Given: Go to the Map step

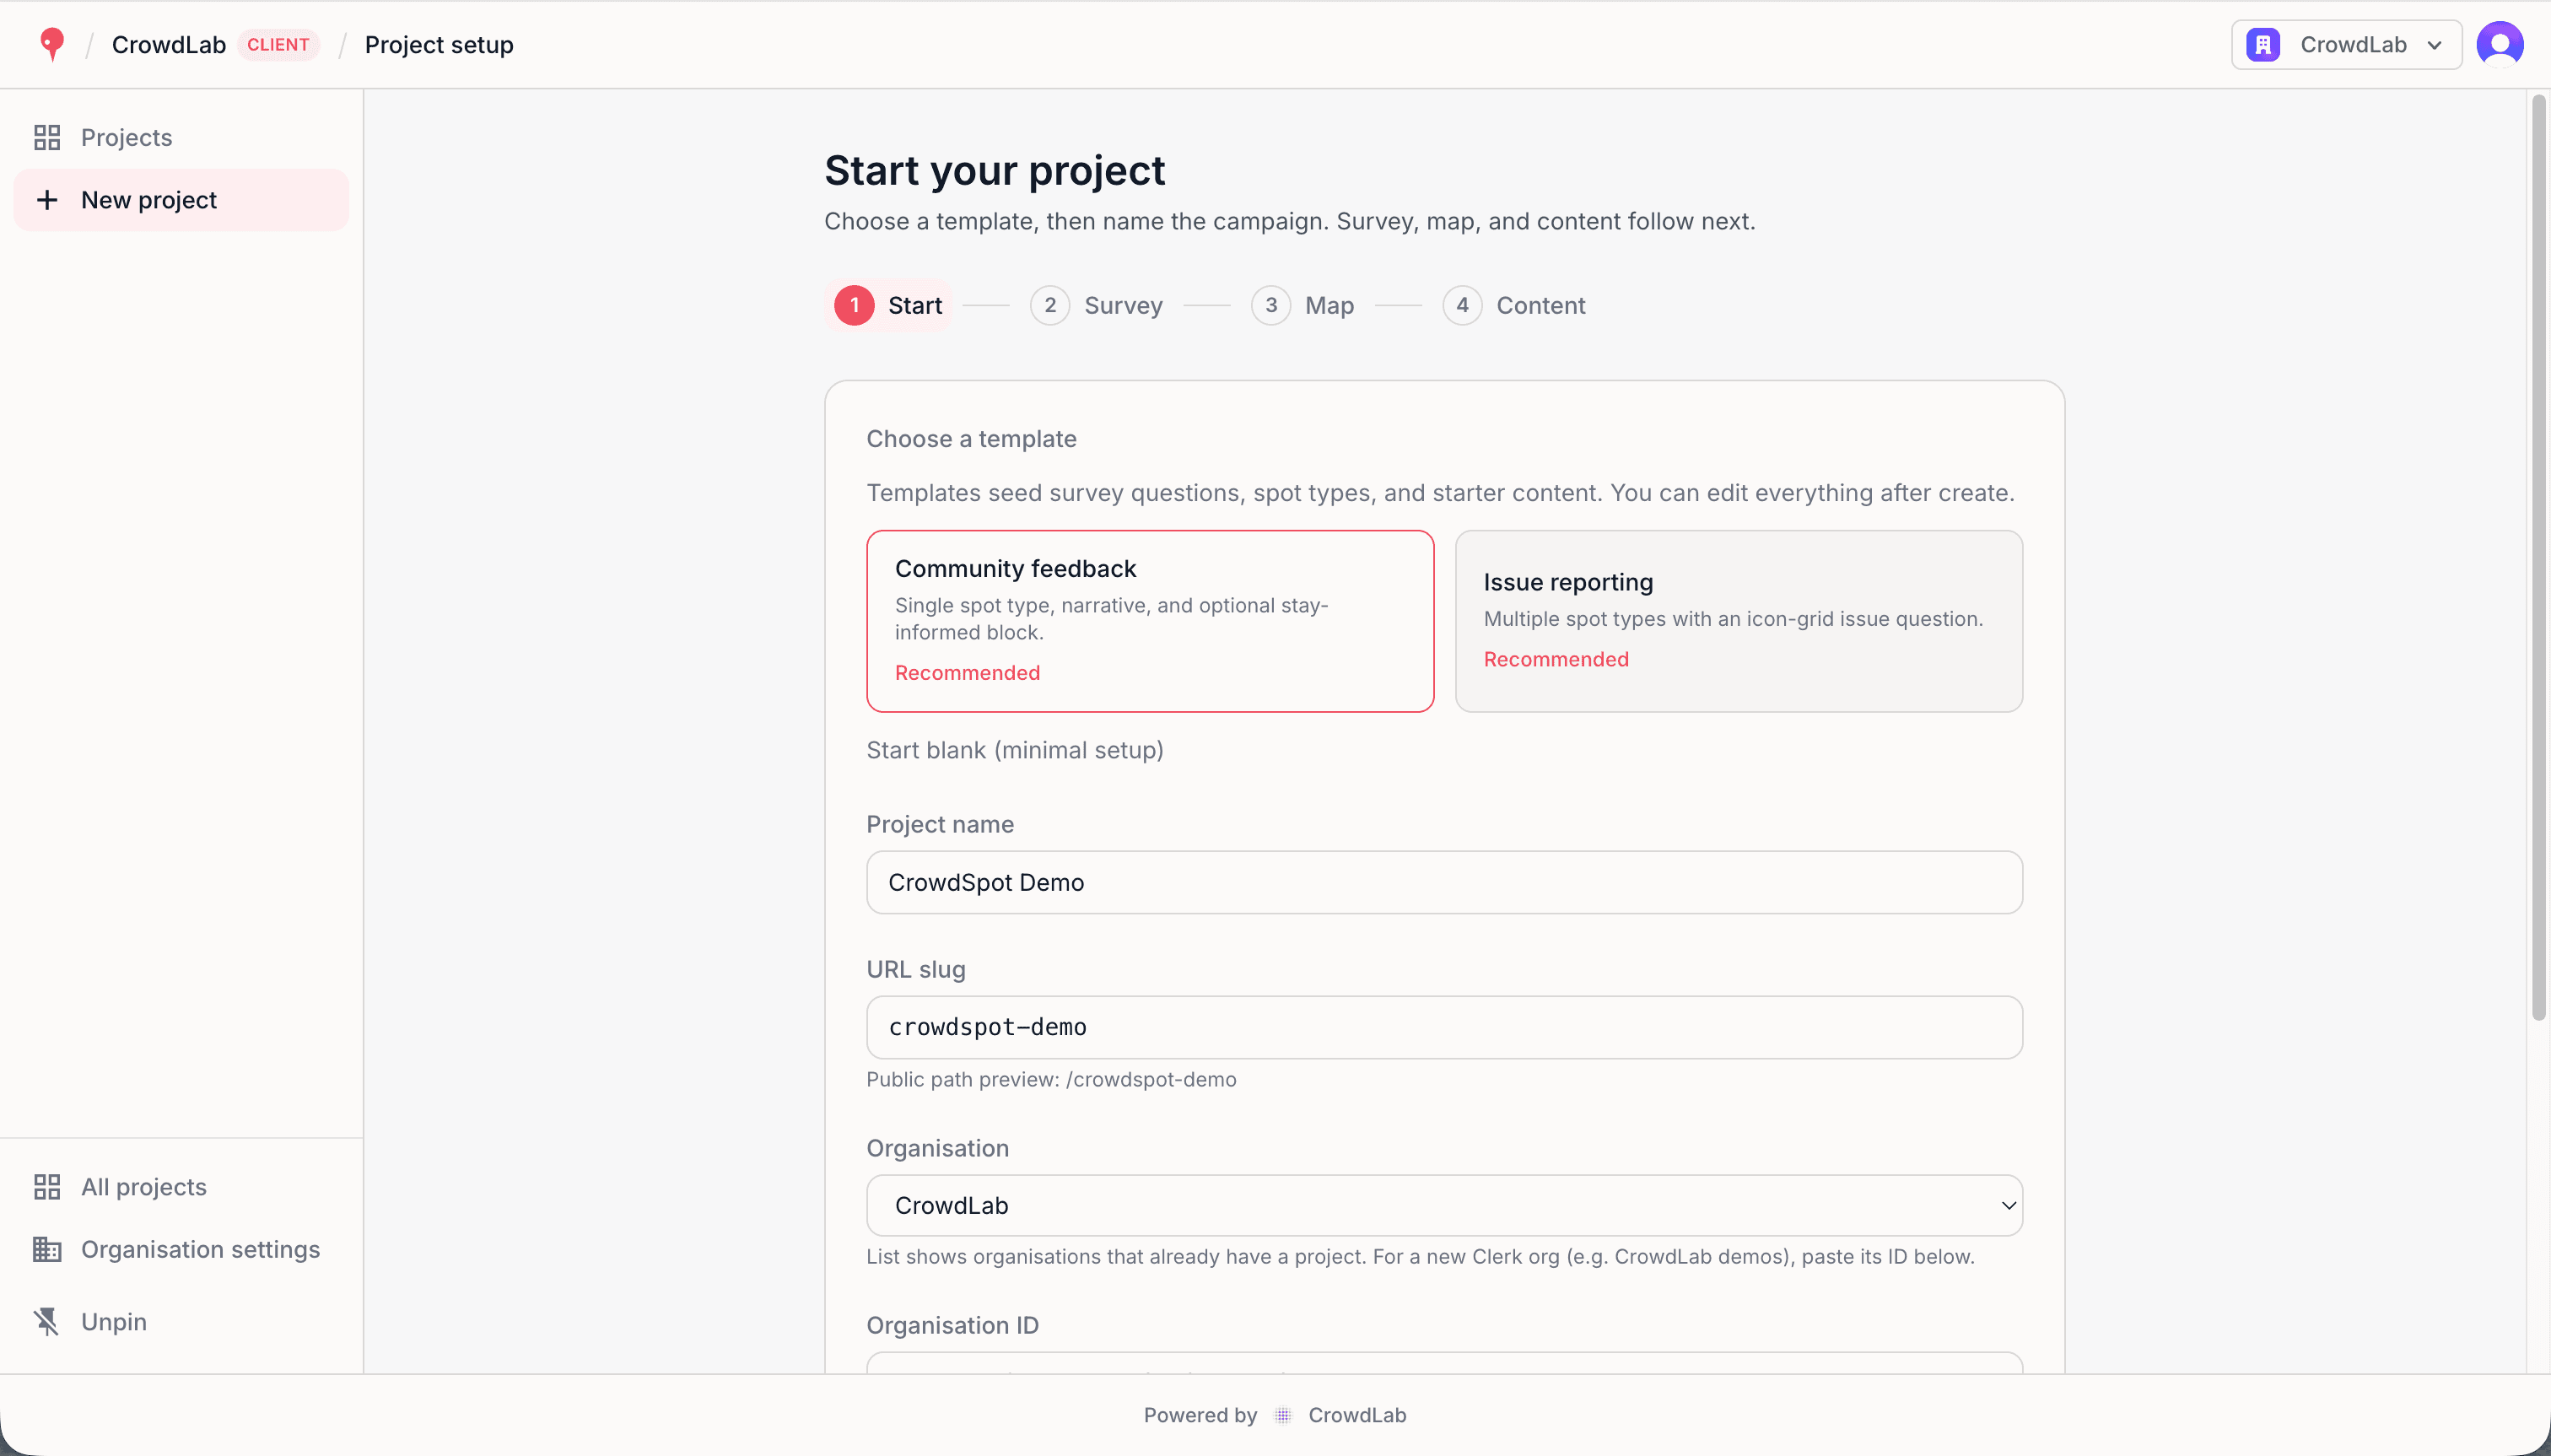Looking at the screenshot, I should point(1303,305).
